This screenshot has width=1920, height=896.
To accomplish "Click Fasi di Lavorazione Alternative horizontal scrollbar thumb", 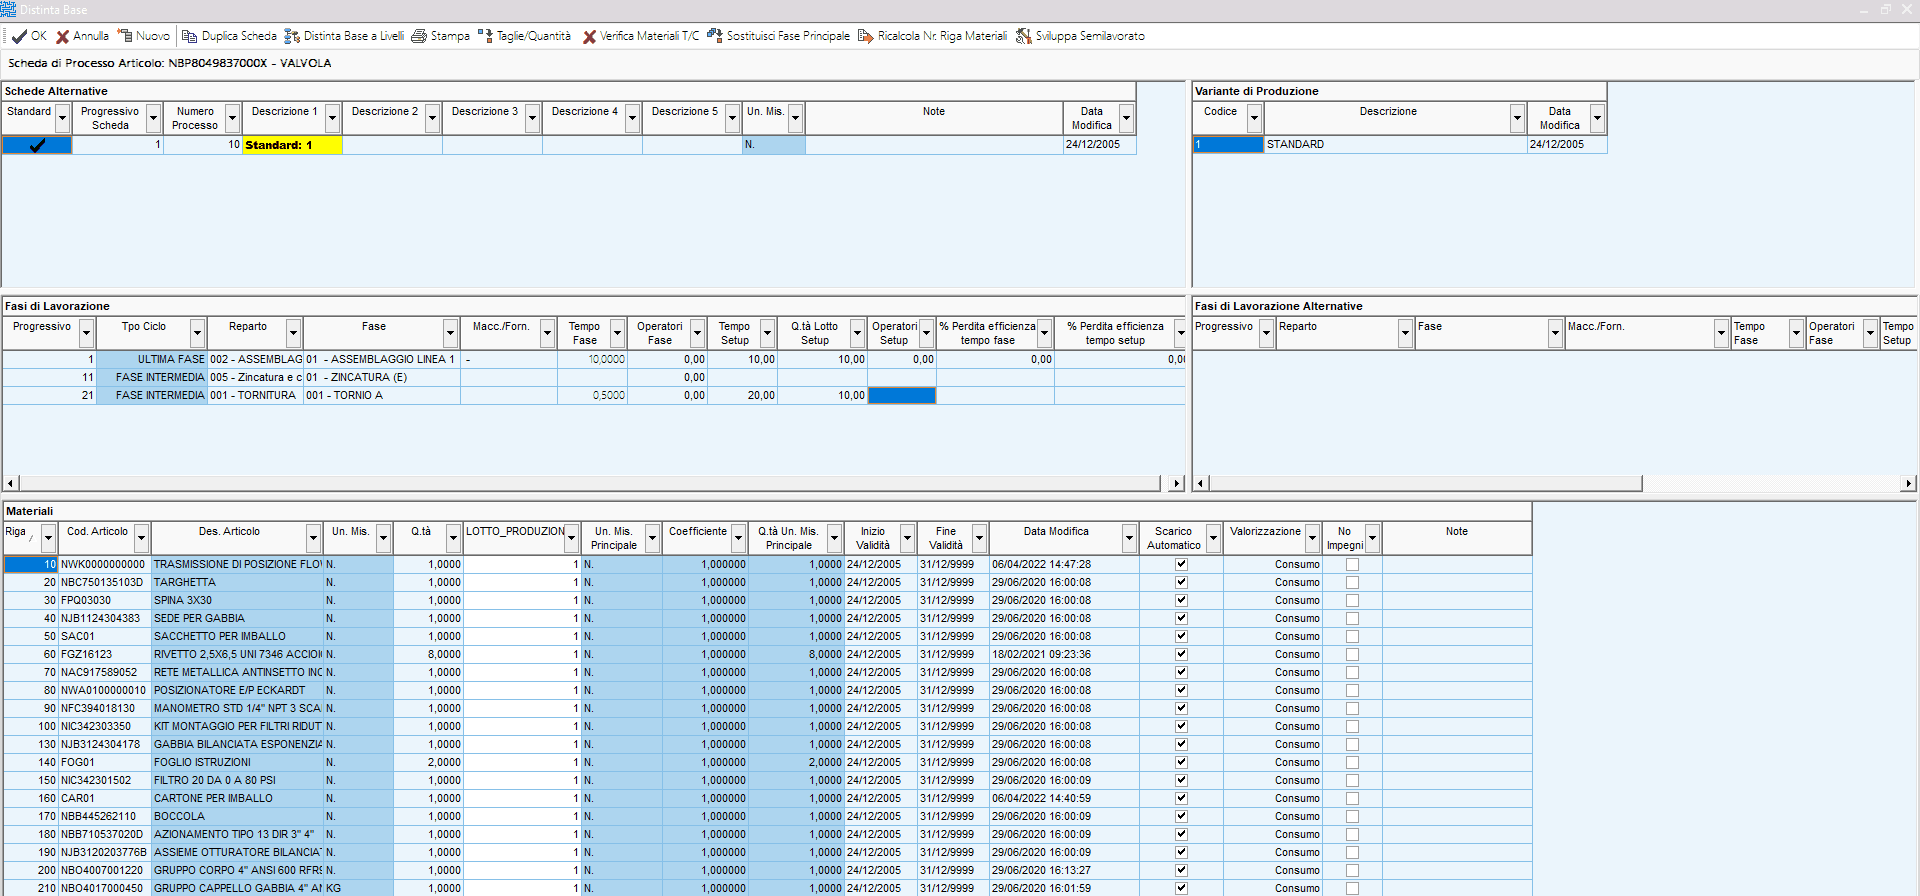I will [x=1426, y=483].
